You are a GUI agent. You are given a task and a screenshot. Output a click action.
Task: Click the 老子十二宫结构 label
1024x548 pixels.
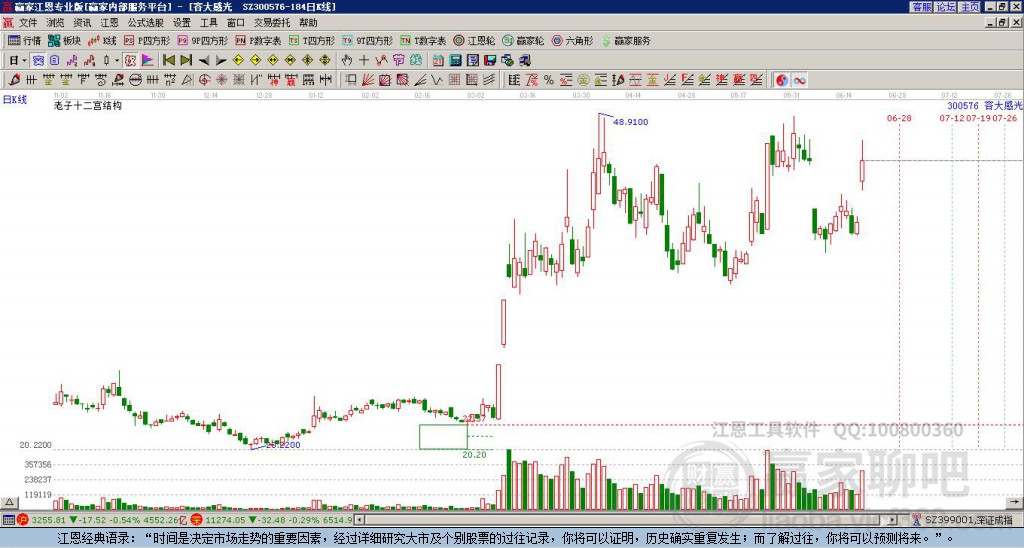tap(88, 105)
